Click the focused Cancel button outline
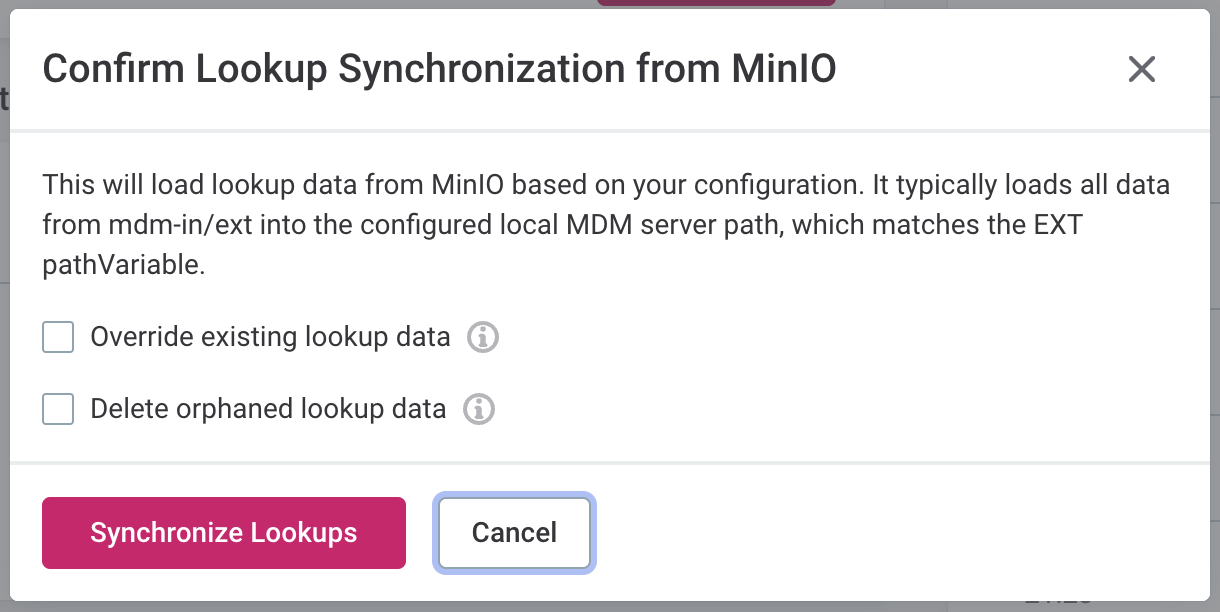Viewport: 1220px width, 612px height. tap(514, 532)
